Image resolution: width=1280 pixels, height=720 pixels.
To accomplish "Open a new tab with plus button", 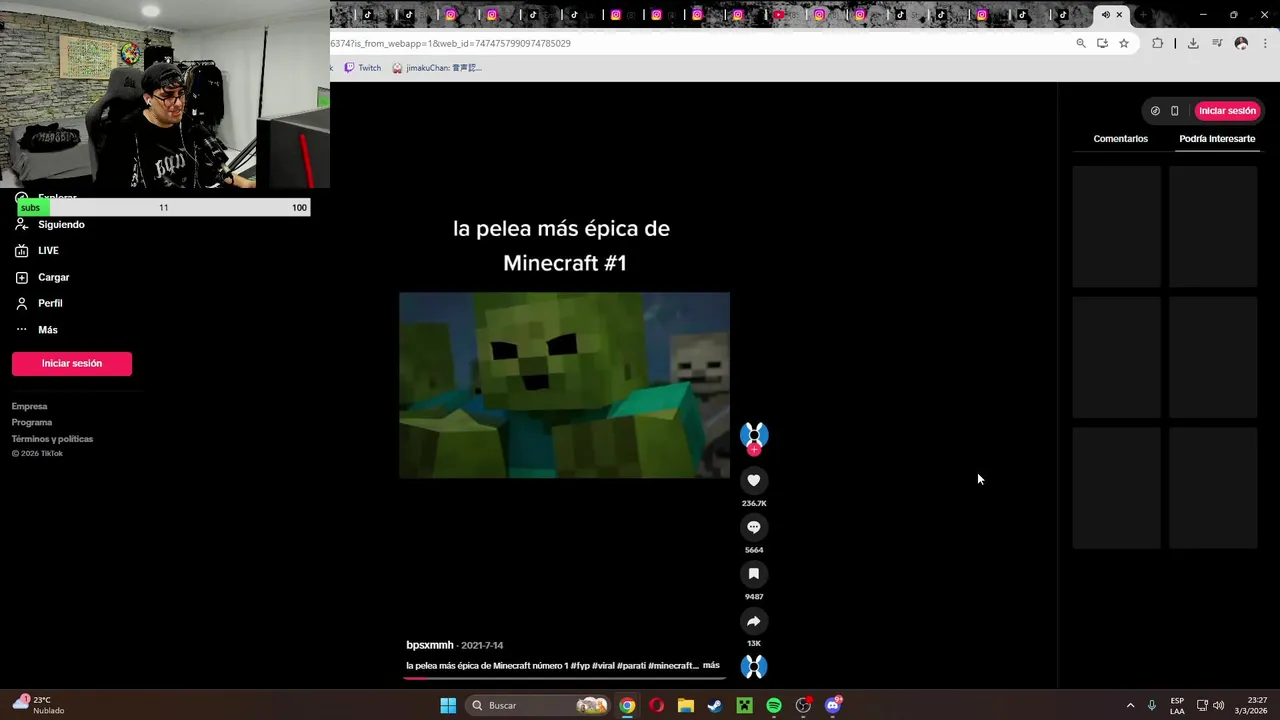I will click(x=1142, y=15).
